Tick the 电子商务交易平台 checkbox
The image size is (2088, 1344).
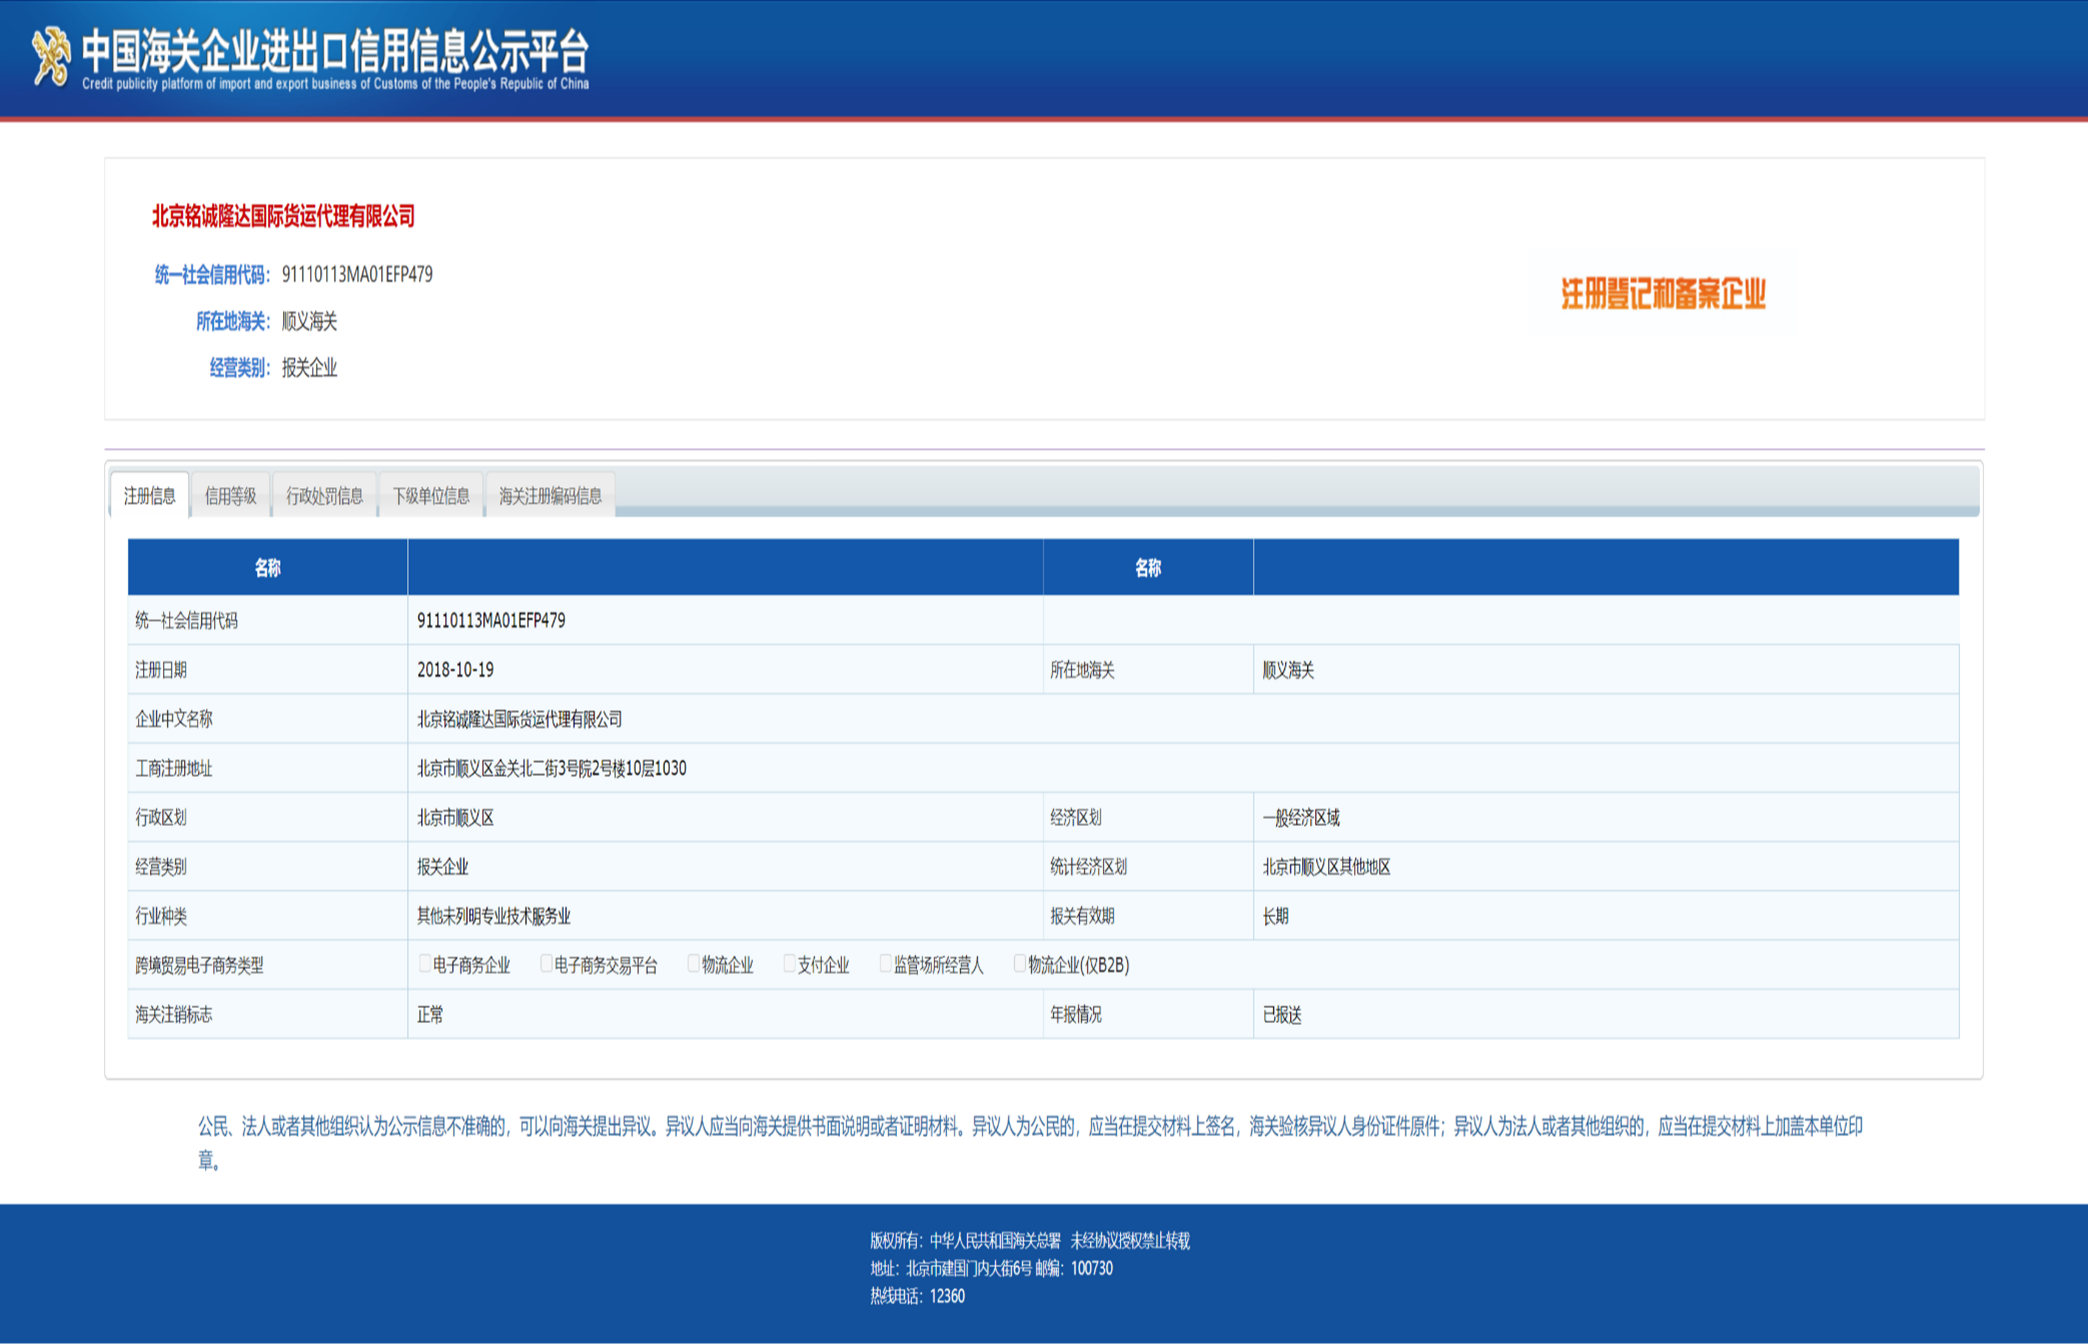(x=546, y=963)
